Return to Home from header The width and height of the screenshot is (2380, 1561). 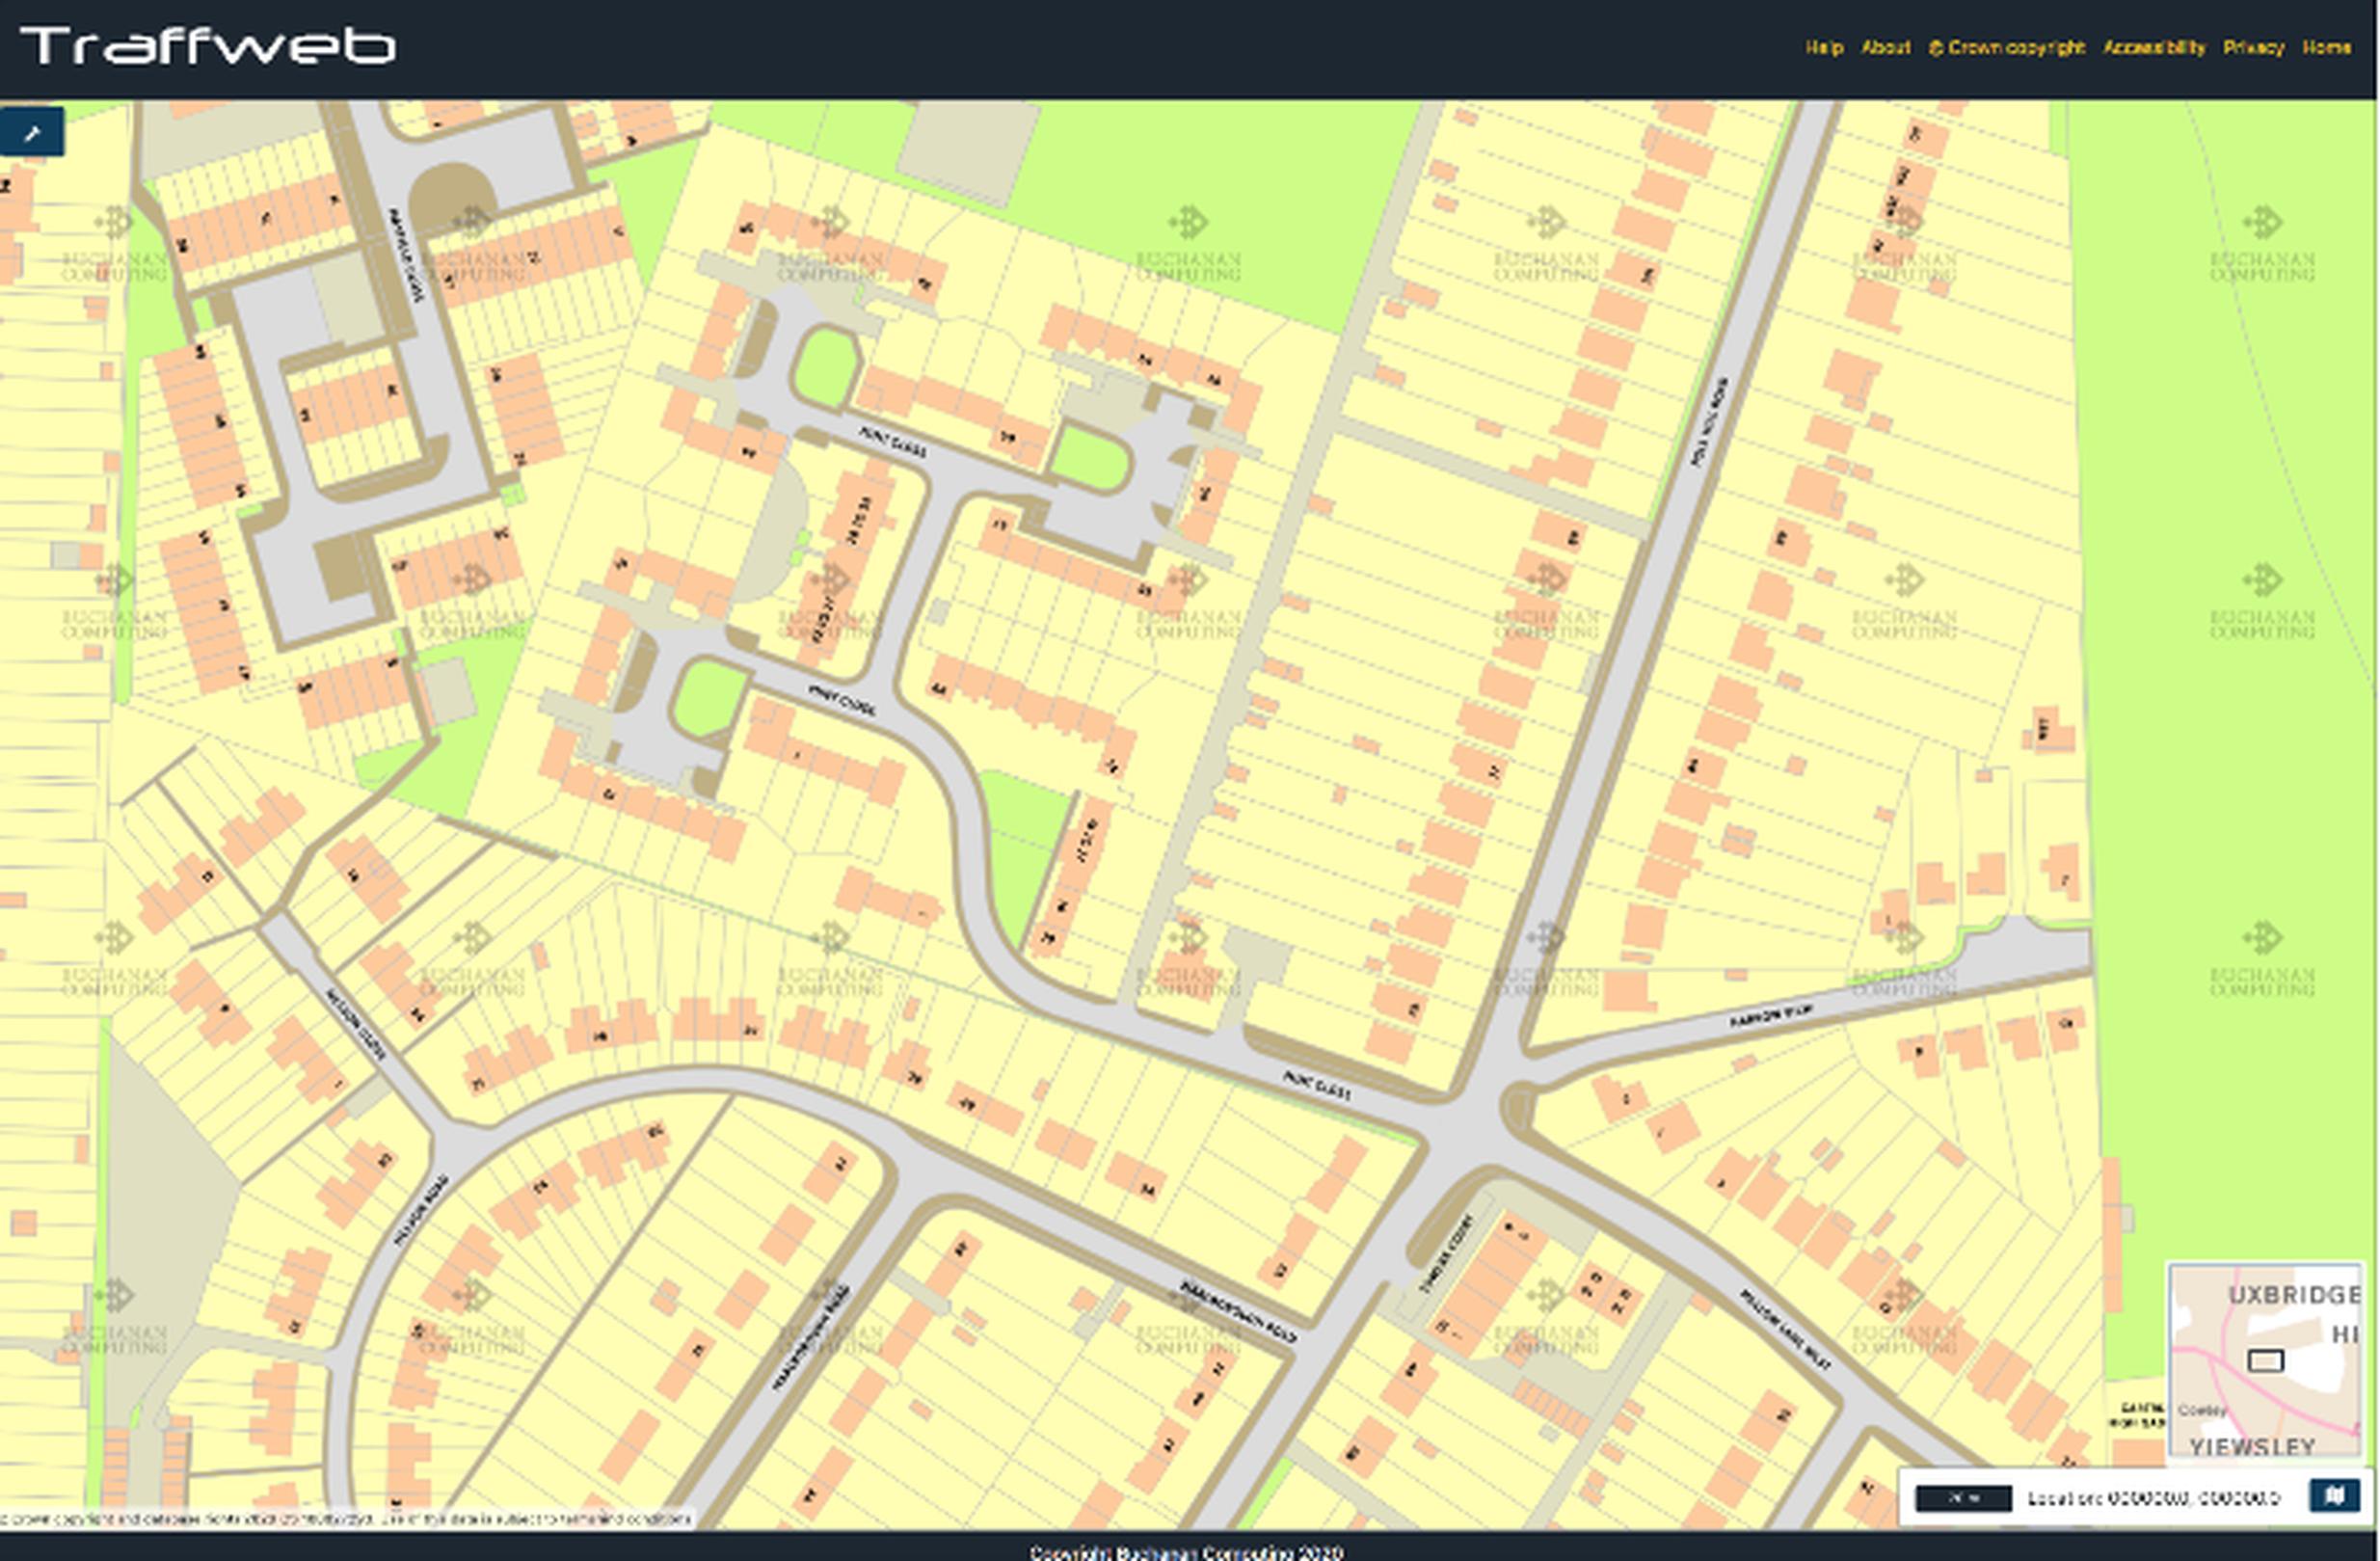click(2326, 47)
